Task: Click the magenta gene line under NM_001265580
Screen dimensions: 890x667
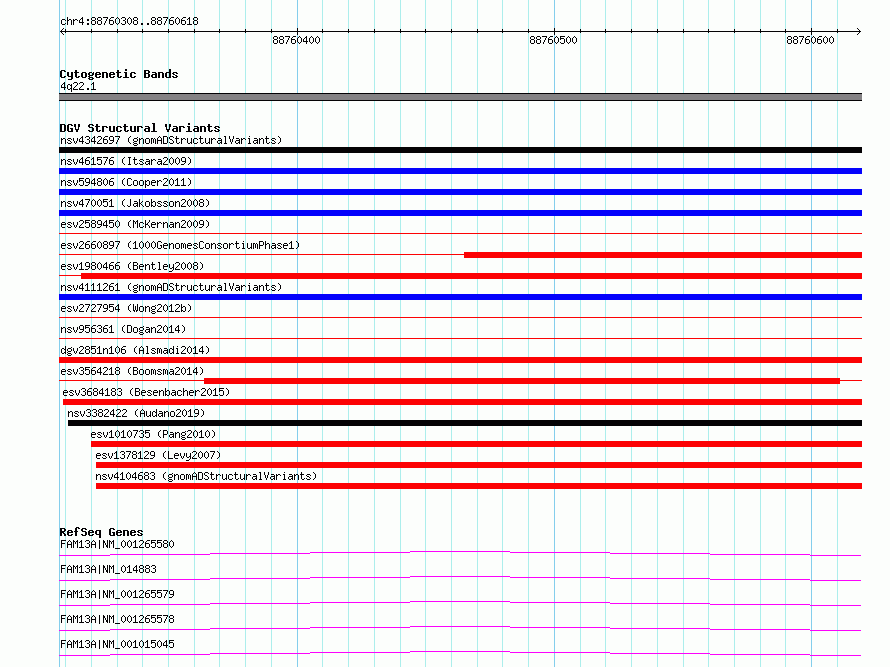Action: pyautogui.click(x=460, y=552)
